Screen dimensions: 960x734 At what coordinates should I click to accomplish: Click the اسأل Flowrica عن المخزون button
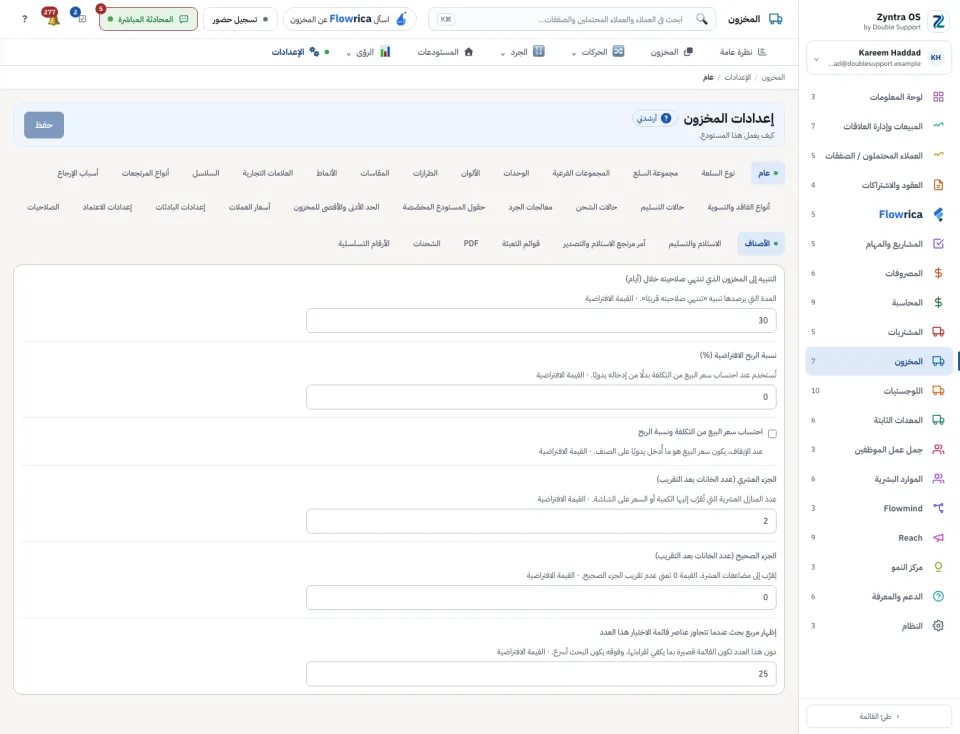click(x=349, y=19)
